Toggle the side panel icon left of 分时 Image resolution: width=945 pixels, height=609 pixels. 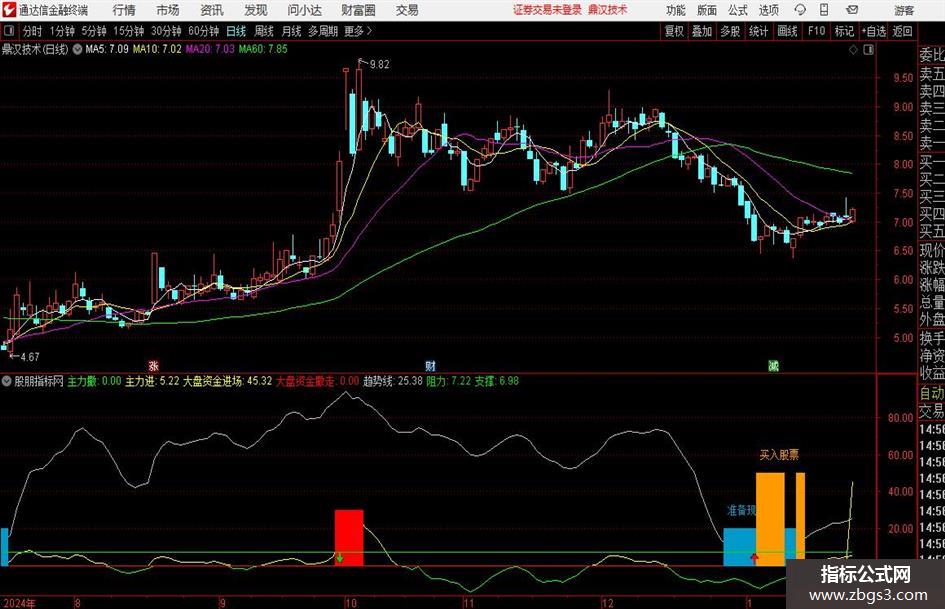(x=8, y=31)
